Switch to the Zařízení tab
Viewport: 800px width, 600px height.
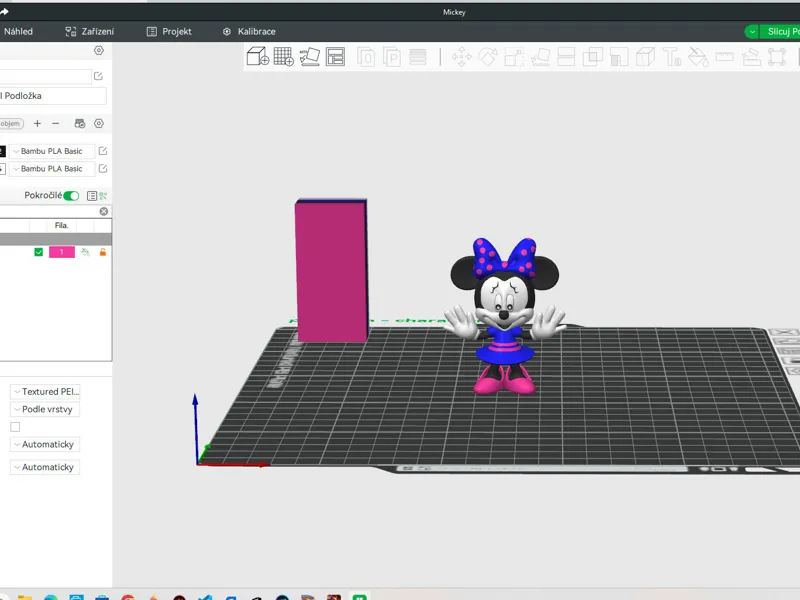coord(90,32)
